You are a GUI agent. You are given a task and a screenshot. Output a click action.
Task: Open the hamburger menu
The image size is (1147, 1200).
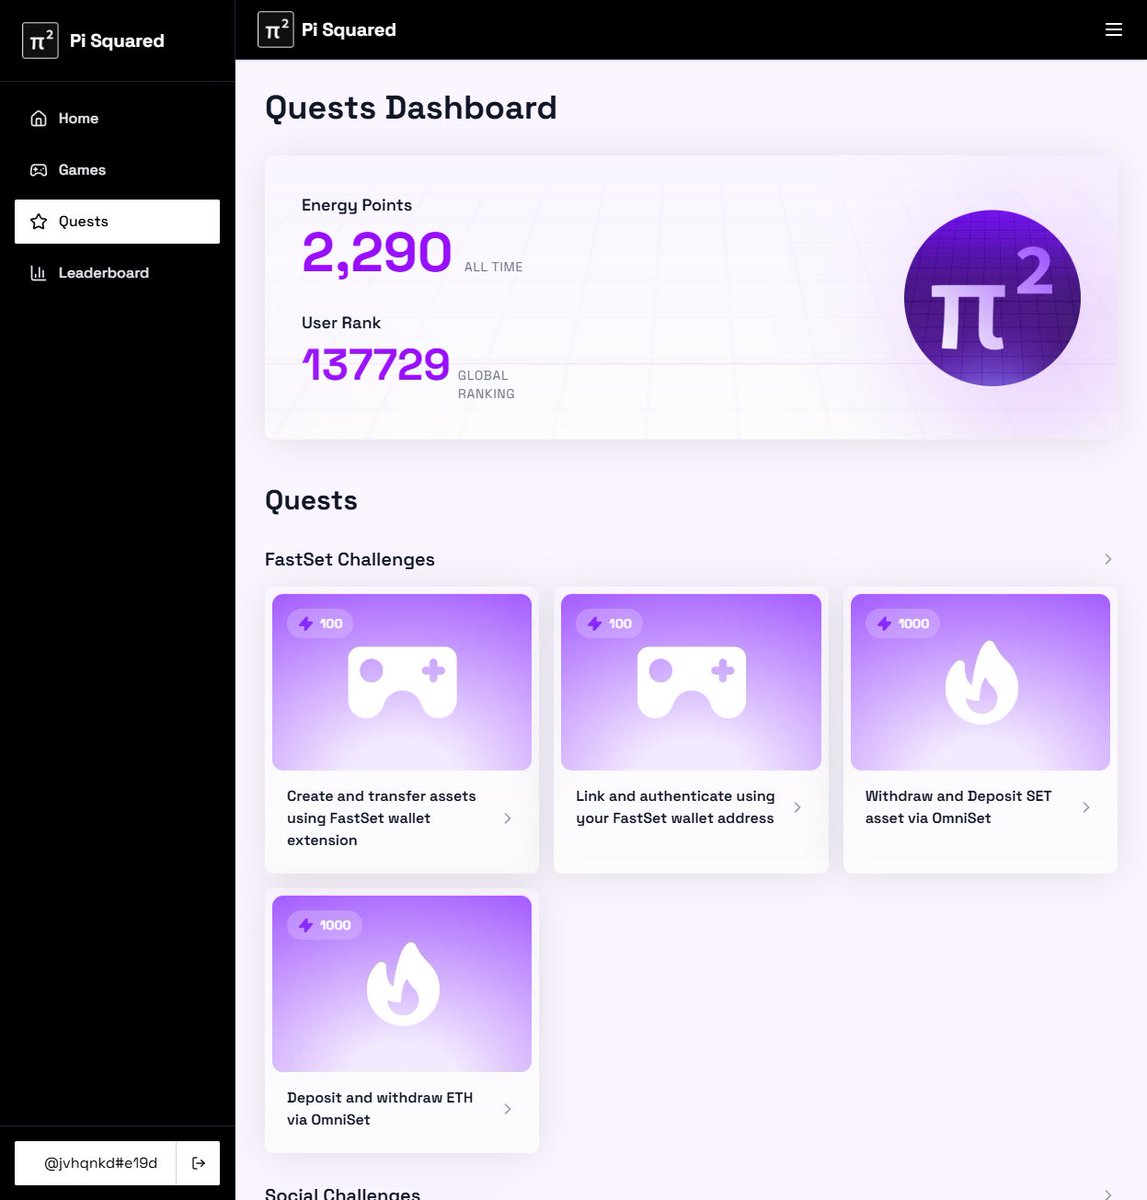tap(1113, 30)
